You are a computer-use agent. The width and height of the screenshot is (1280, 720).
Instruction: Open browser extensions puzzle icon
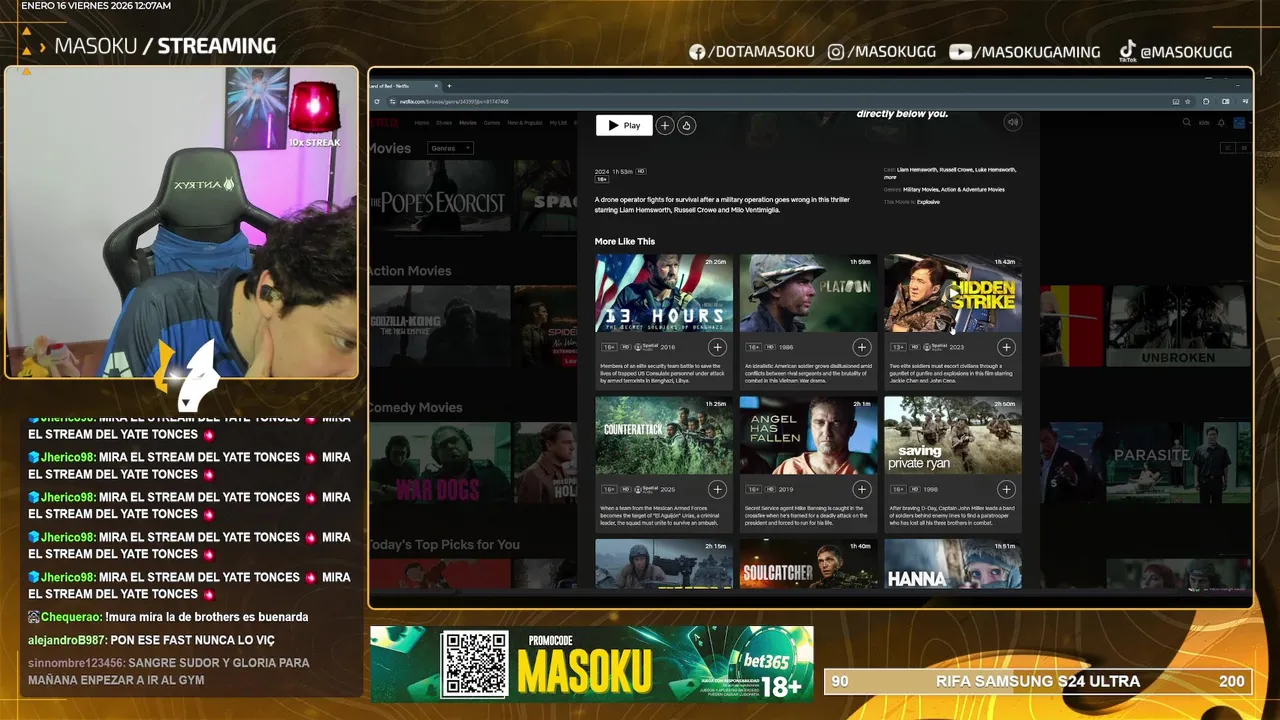coord(1206,101)
